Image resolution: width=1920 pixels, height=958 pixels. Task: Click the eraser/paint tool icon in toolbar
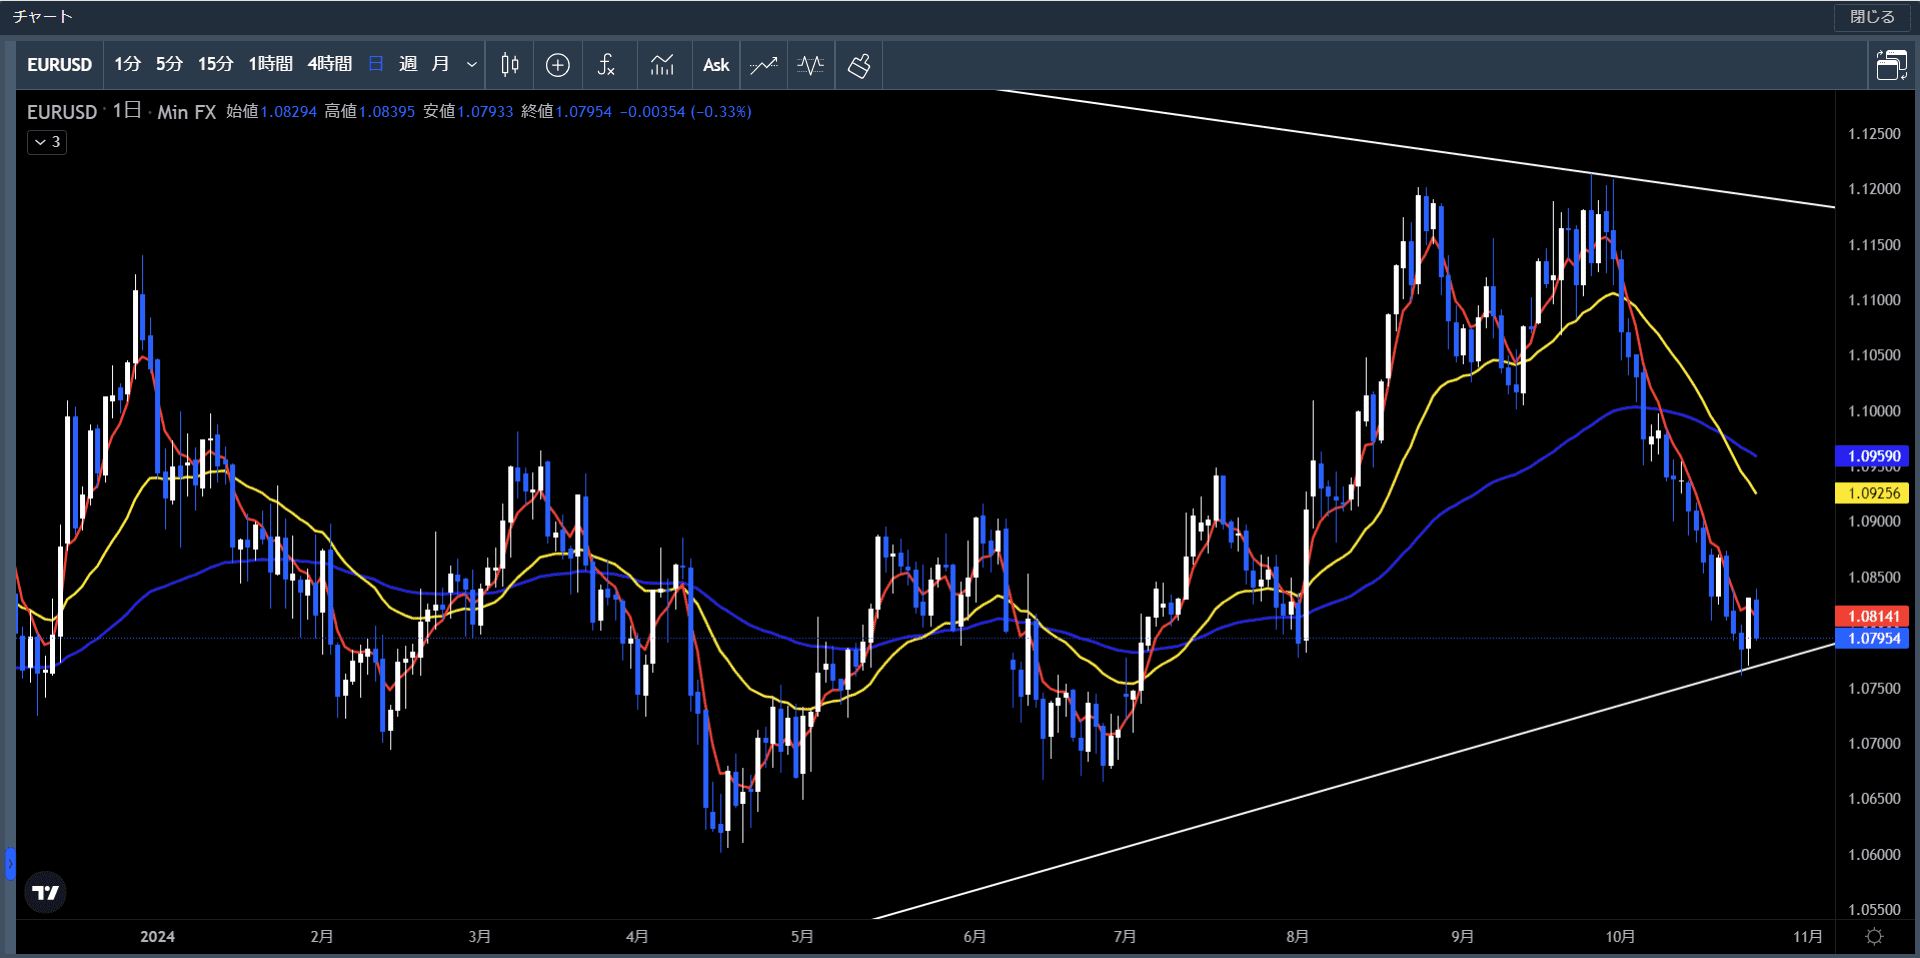pos(859,65)
